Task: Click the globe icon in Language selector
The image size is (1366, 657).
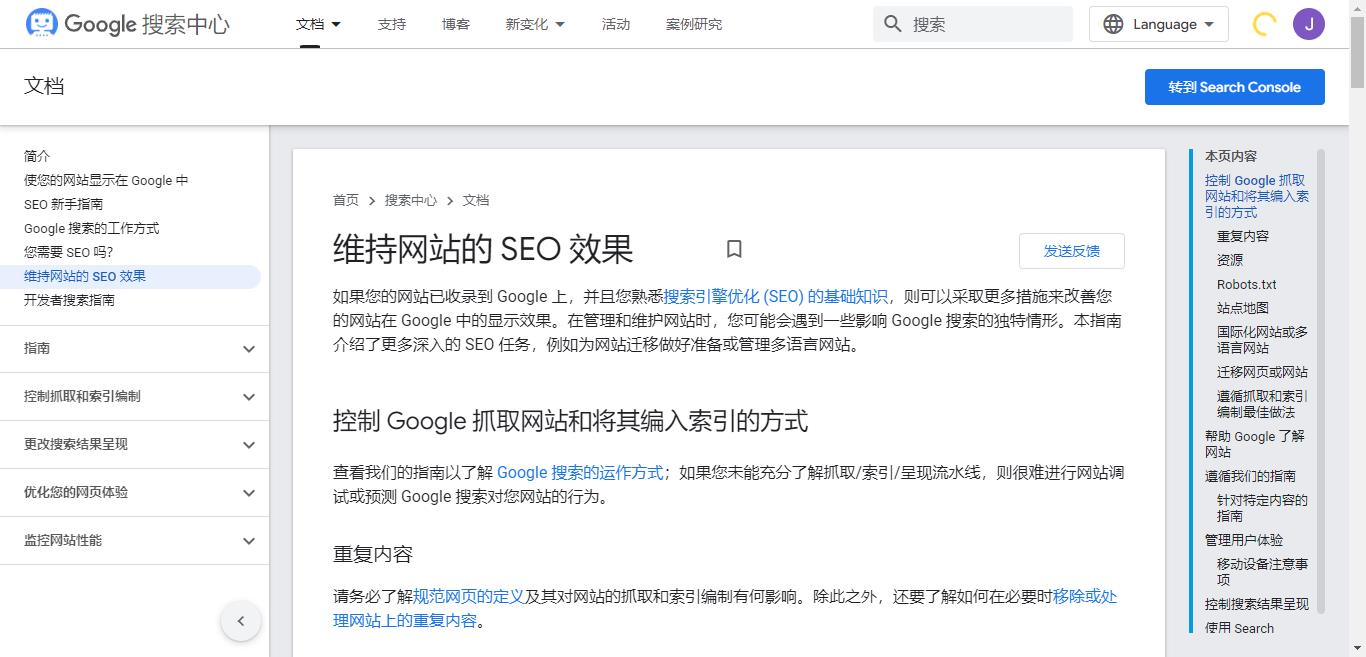Action: tap(1114, 23)
